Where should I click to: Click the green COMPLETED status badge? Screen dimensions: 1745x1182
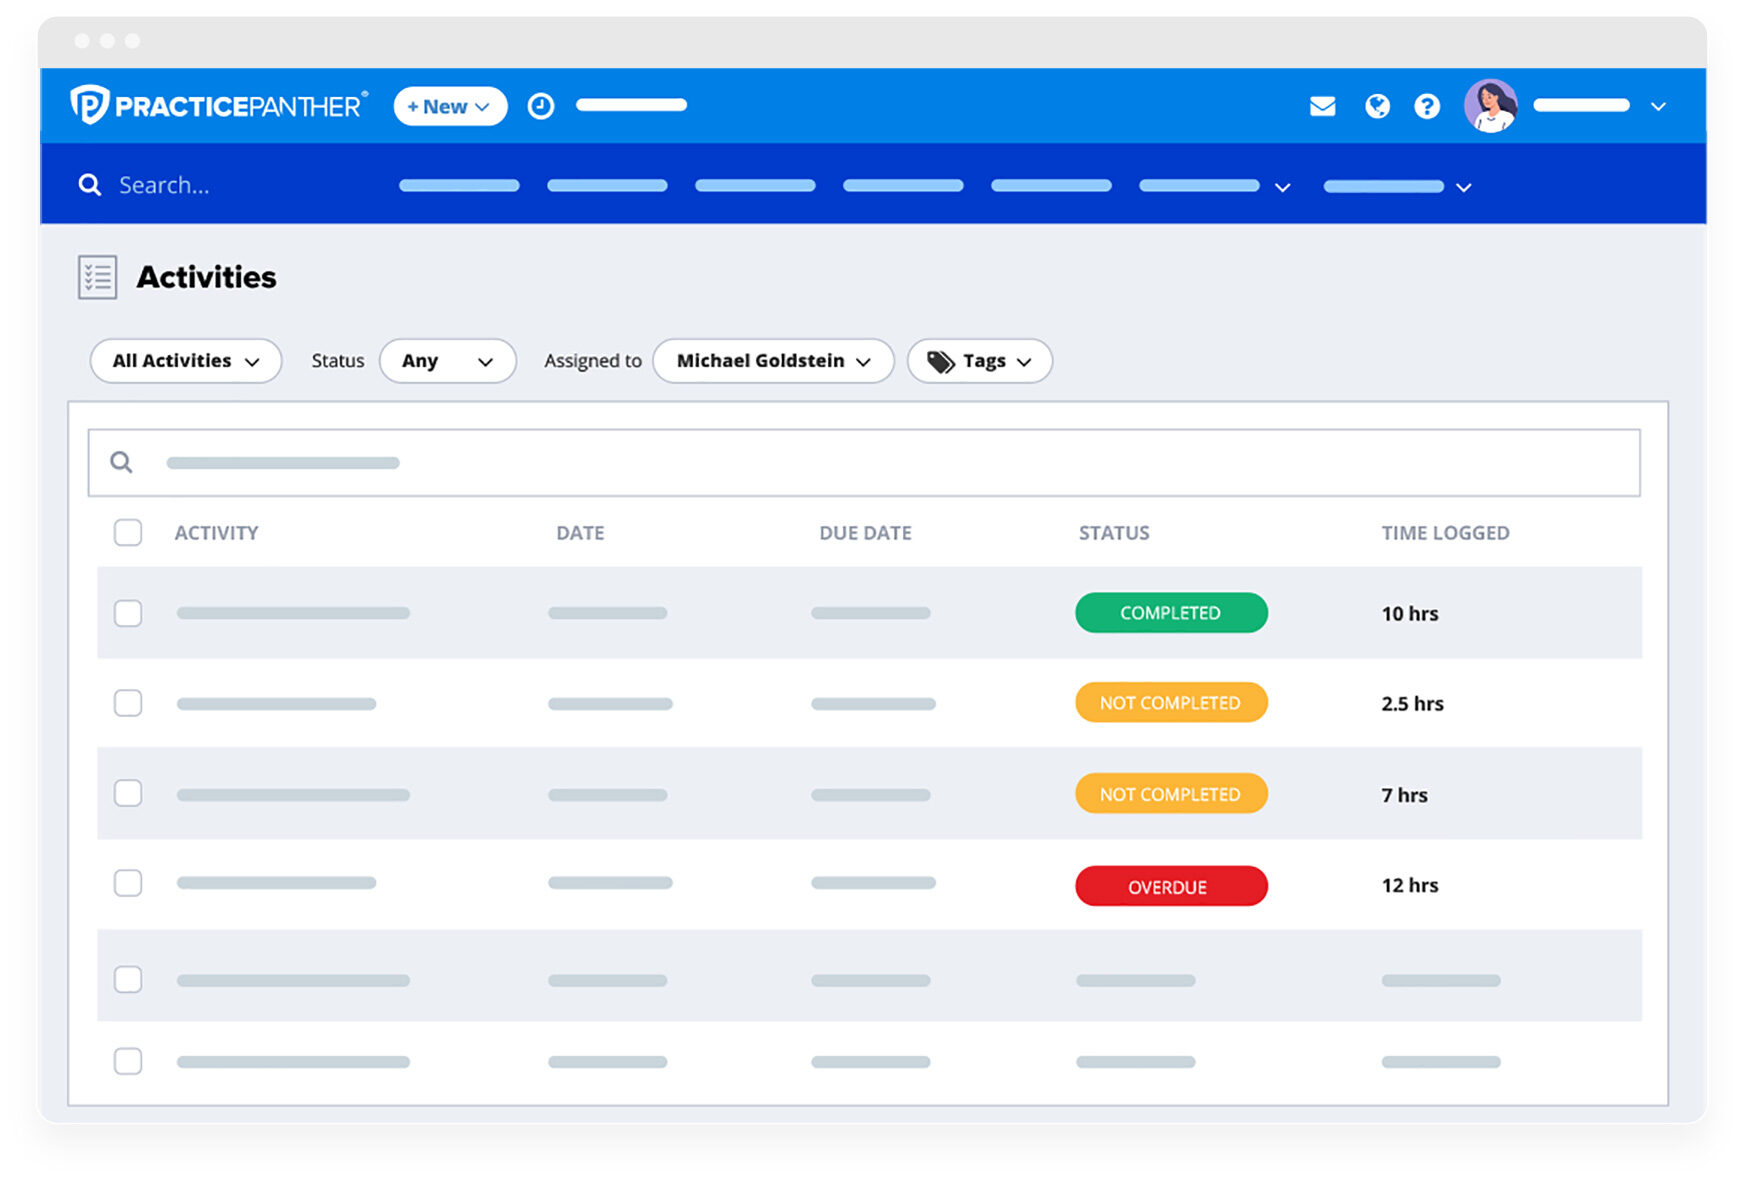[1171, 613]
